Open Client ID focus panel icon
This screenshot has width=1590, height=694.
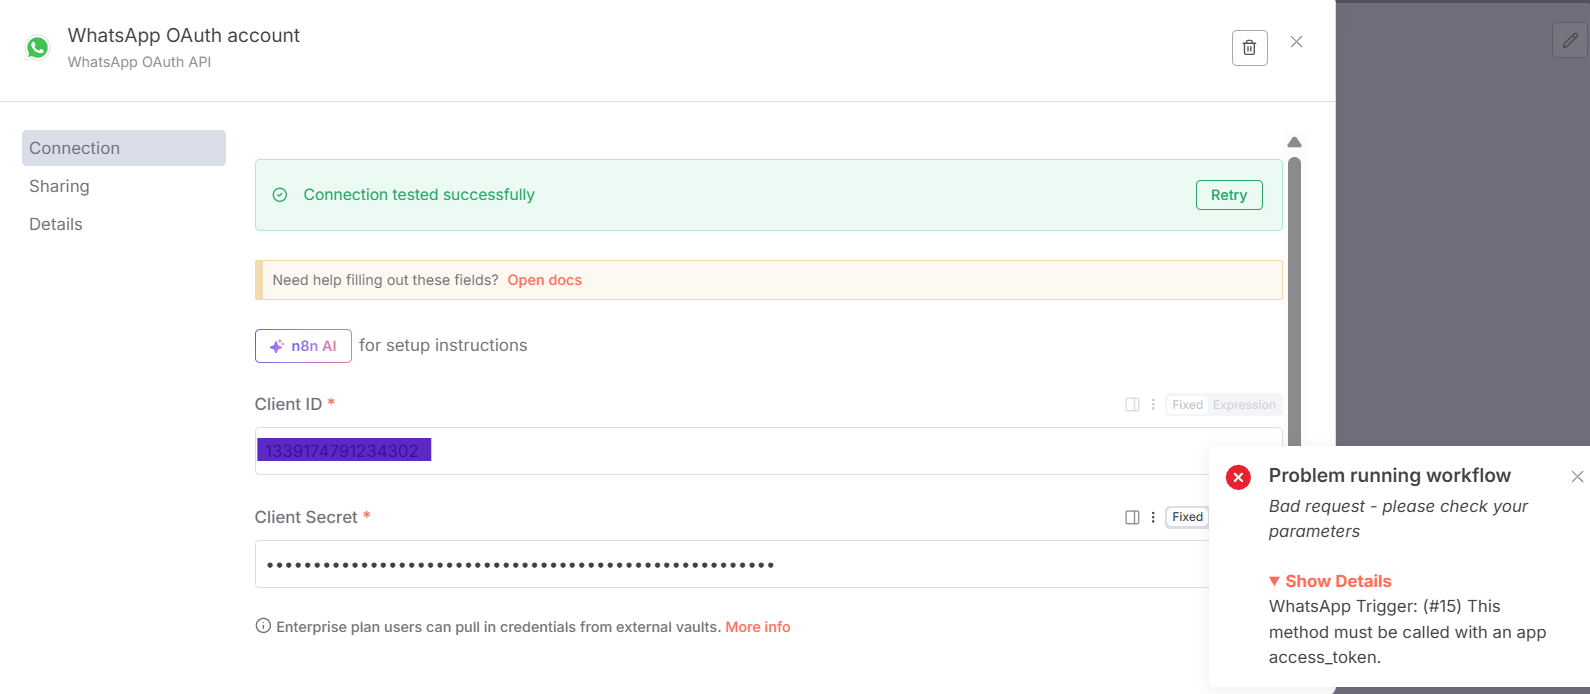pyautogui.click(x=1132, y=405)
